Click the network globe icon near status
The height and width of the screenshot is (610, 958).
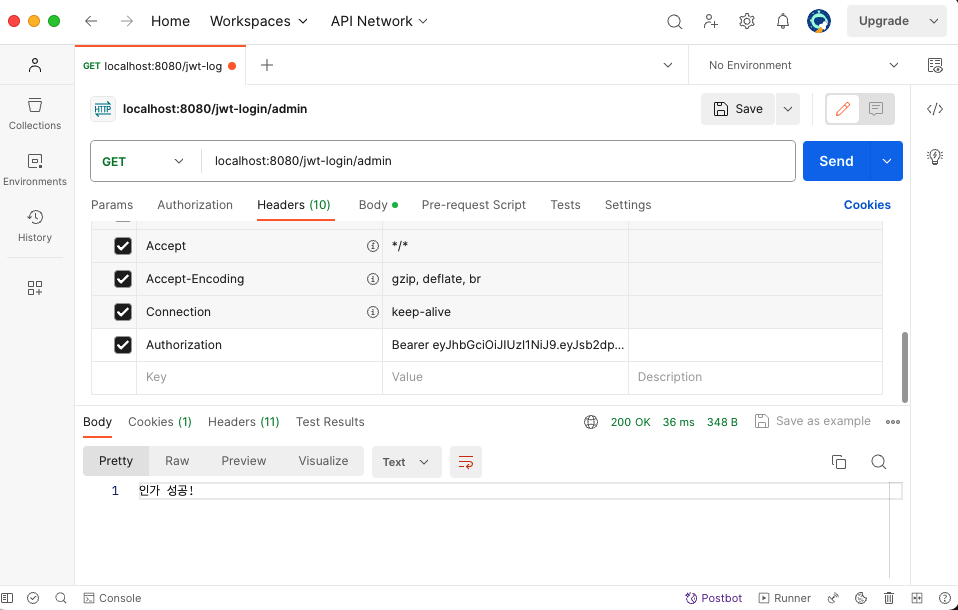591,422
